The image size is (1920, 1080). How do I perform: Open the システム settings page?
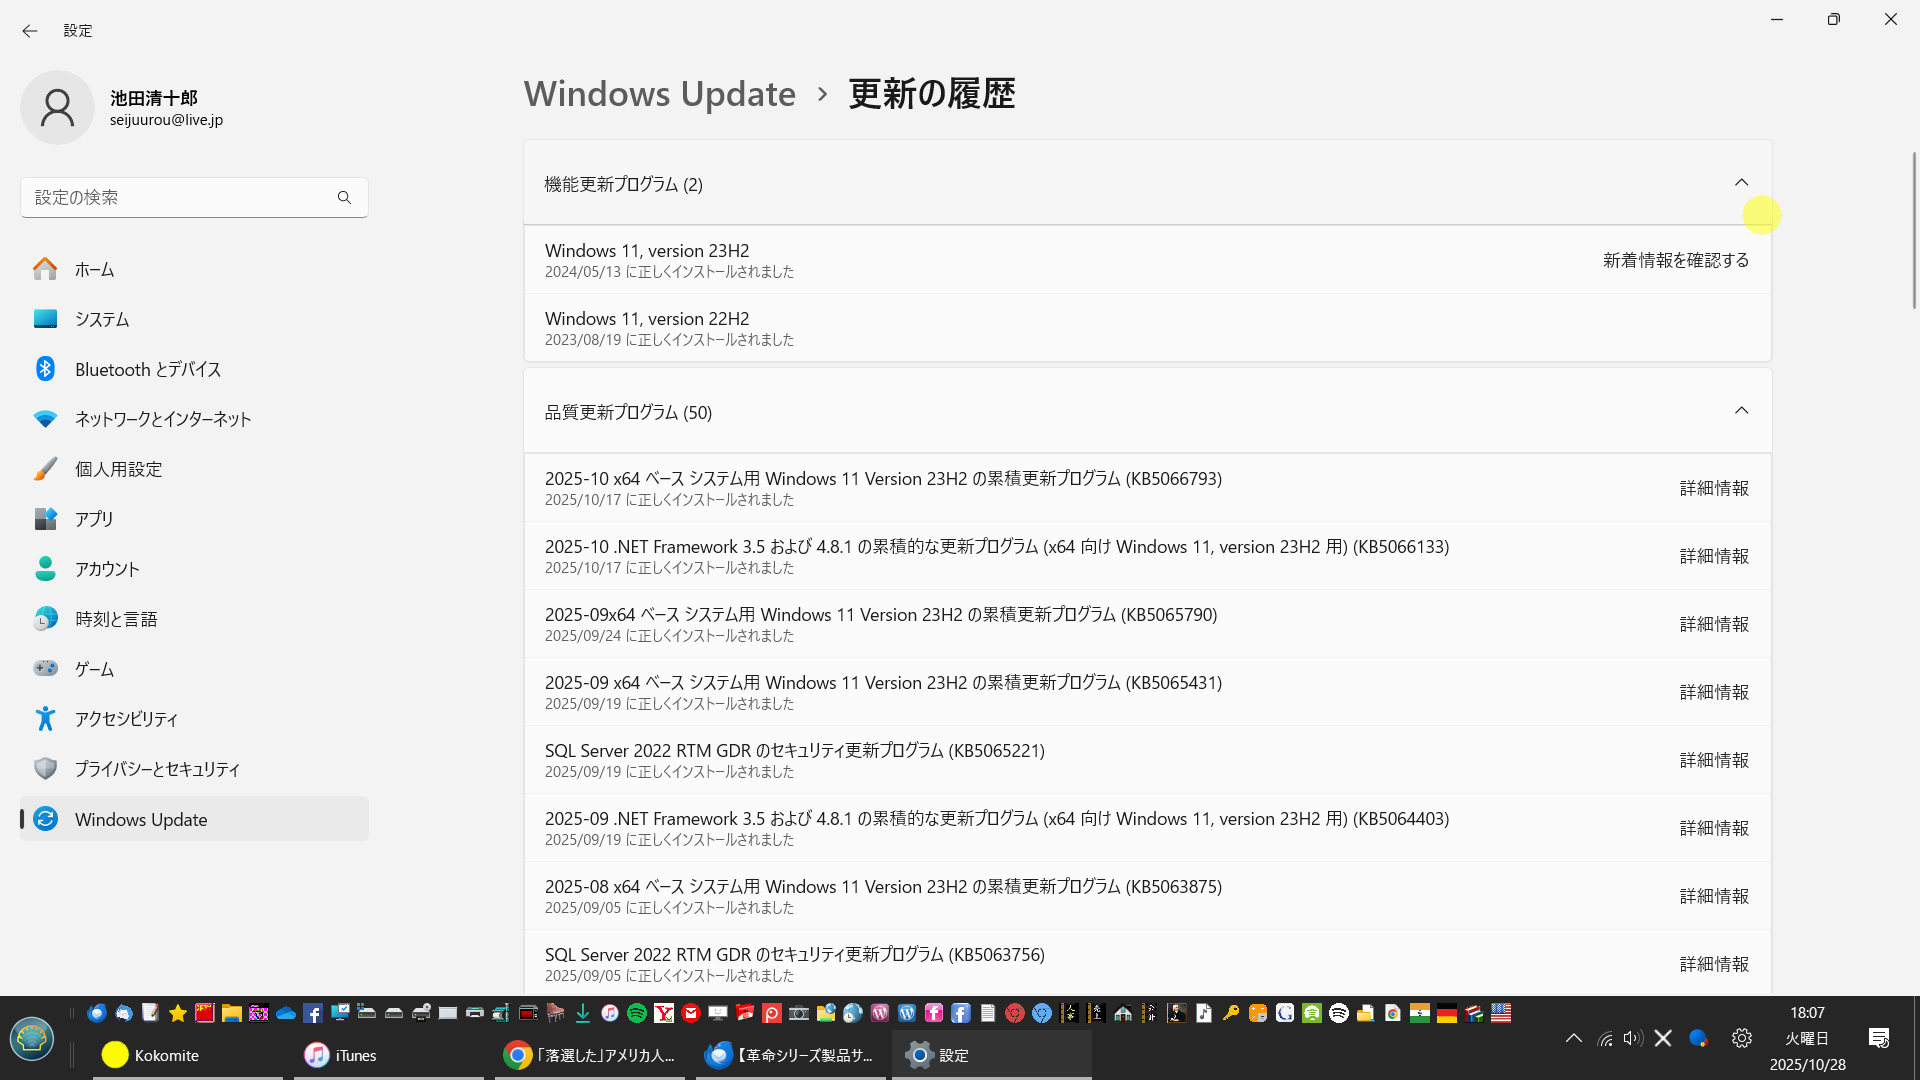194,319
